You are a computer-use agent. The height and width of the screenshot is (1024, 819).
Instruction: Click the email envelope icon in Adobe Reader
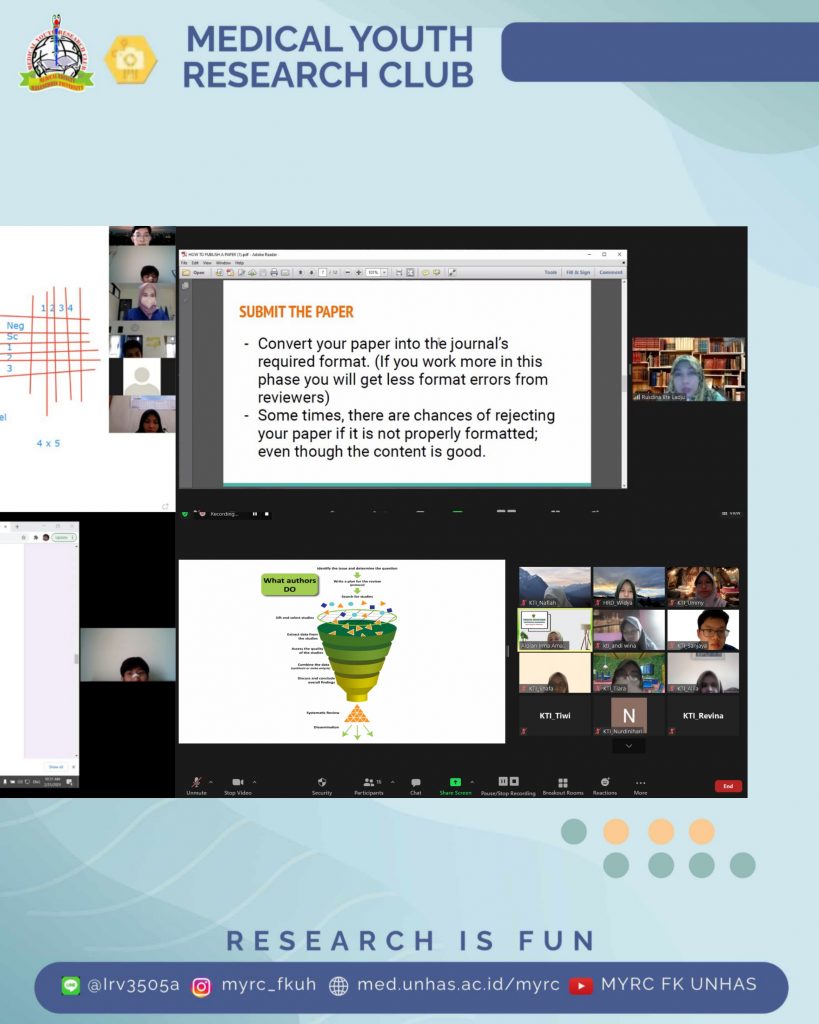point(285,272)
